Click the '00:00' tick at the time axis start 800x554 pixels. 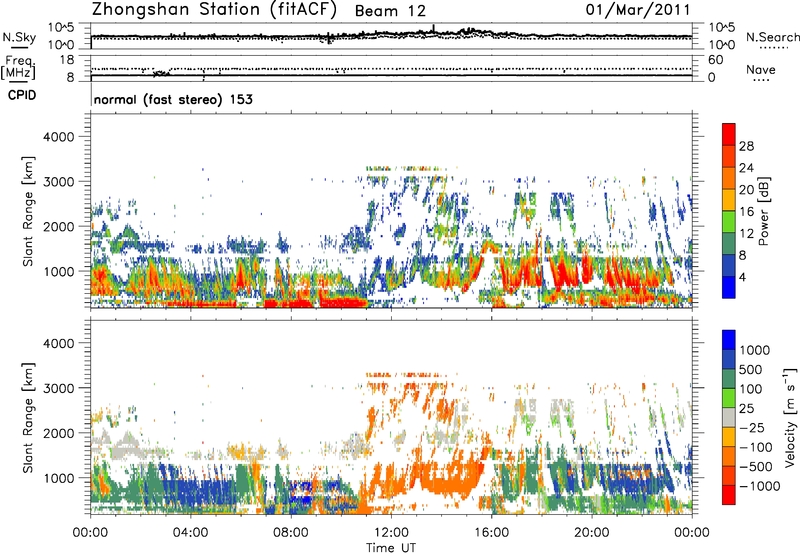[x=90, y=533]
